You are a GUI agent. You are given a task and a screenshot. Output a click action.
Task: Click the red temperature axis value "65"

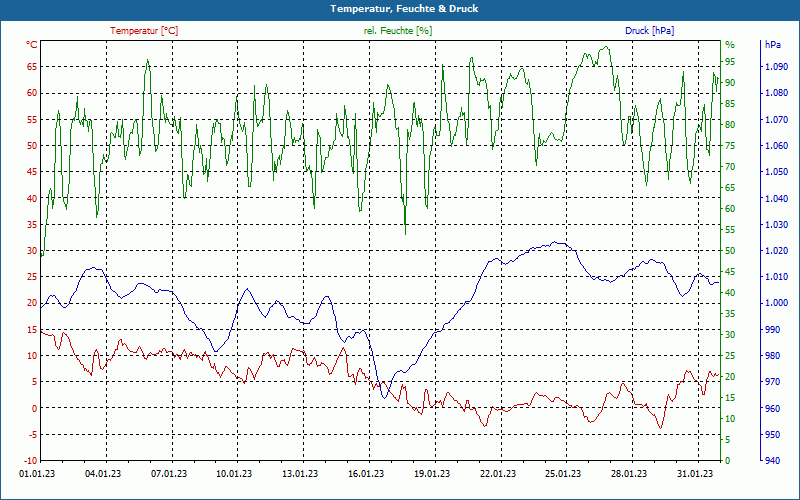(32, 67)
